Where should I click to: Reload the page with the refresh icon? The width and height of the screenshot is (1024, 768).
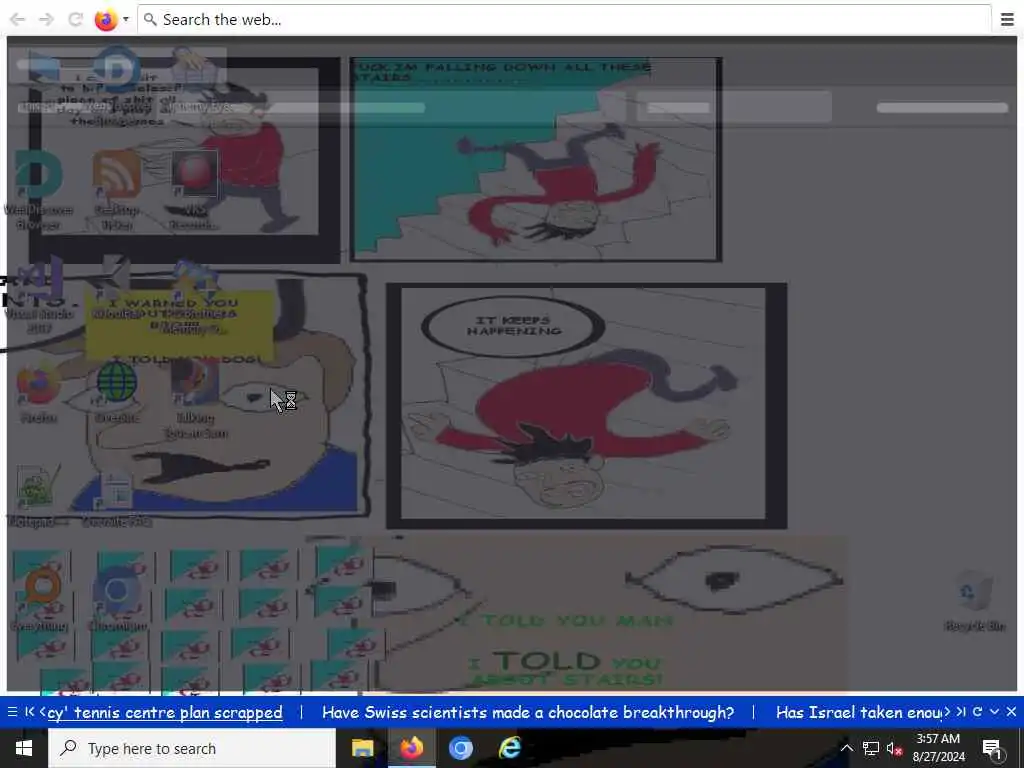point(76,20)
